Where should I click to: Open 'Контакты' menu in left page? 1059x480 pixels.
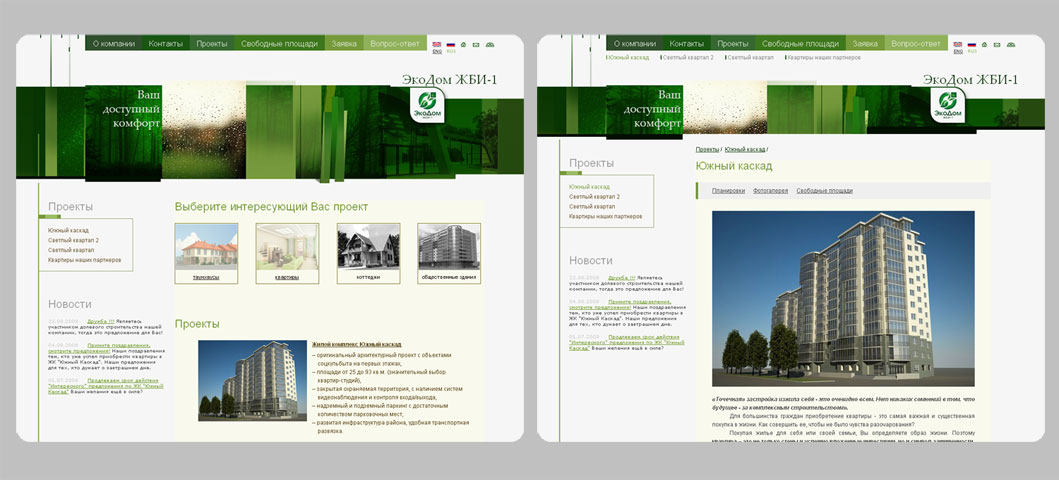165,43
